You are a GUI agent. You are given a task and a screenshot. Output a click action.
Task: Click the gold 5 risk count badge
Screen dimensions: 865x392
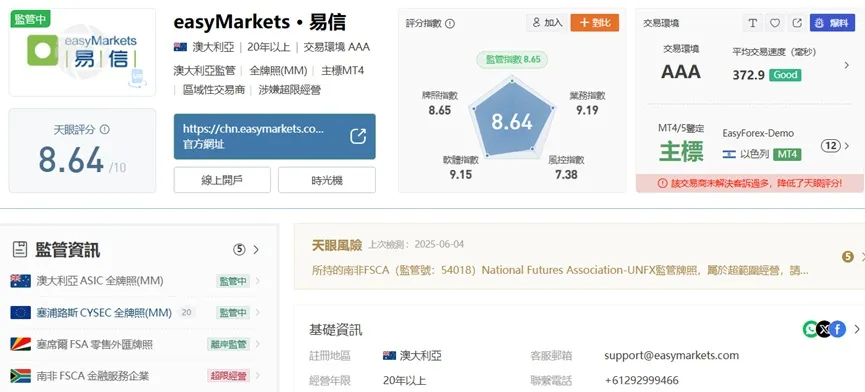[x=848, y=256]
